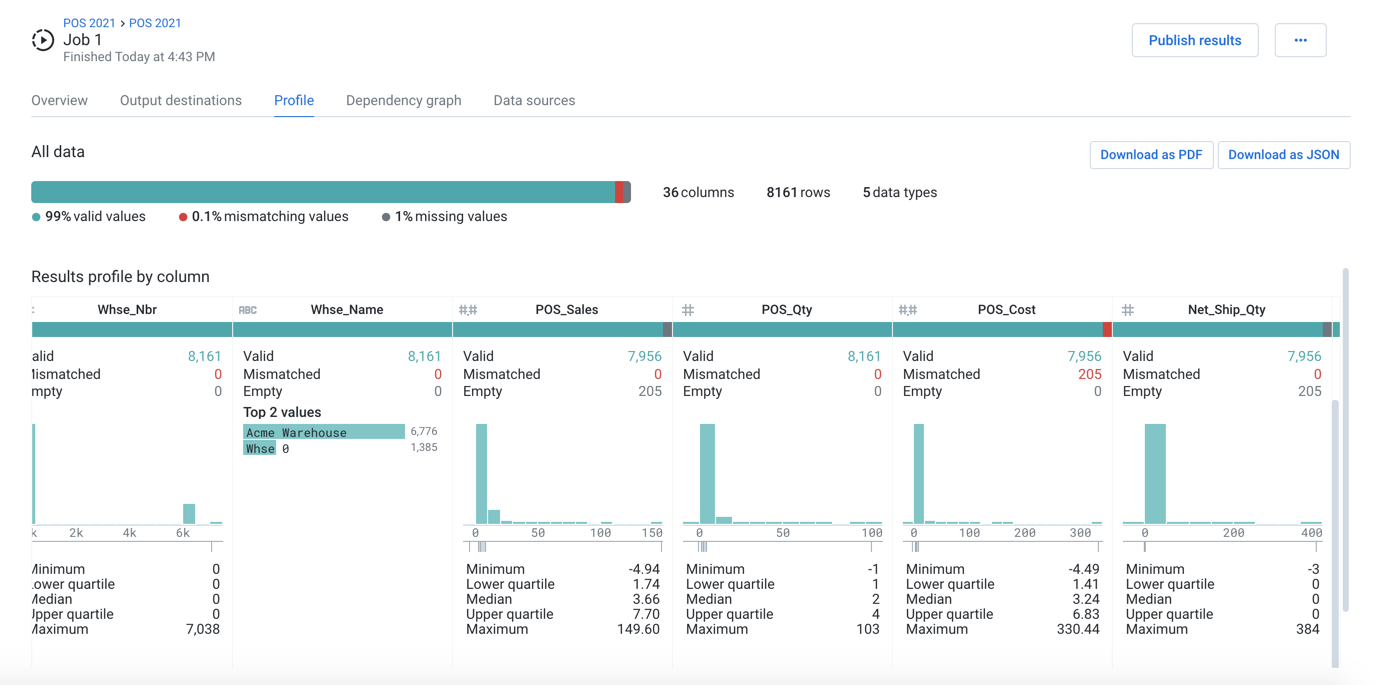Image resolution: width=1383 pixels, height=685 pixels.
Task: Click the integer type icon on Net_Ship_Qty column
Action: click(1126, 309)
